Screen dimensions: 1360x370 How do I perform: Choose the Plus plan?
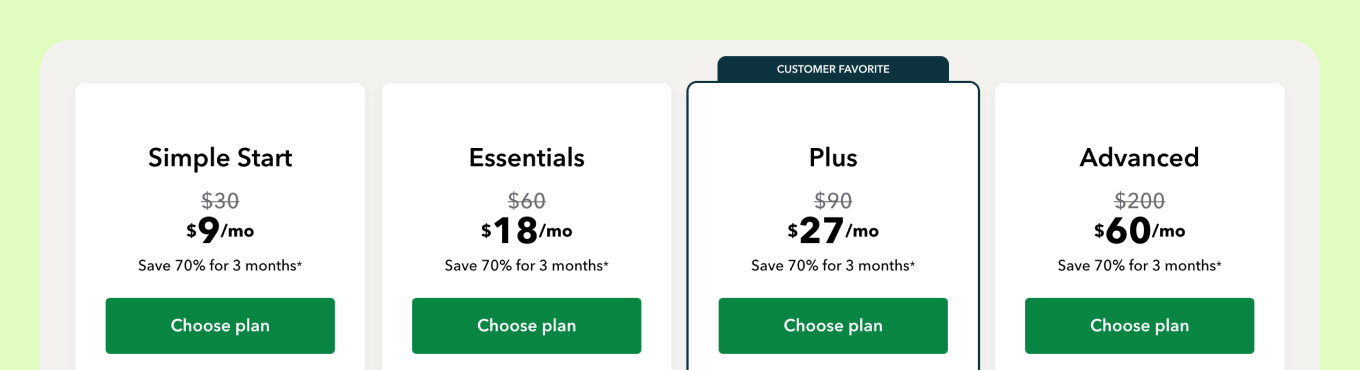click(833, 326)
